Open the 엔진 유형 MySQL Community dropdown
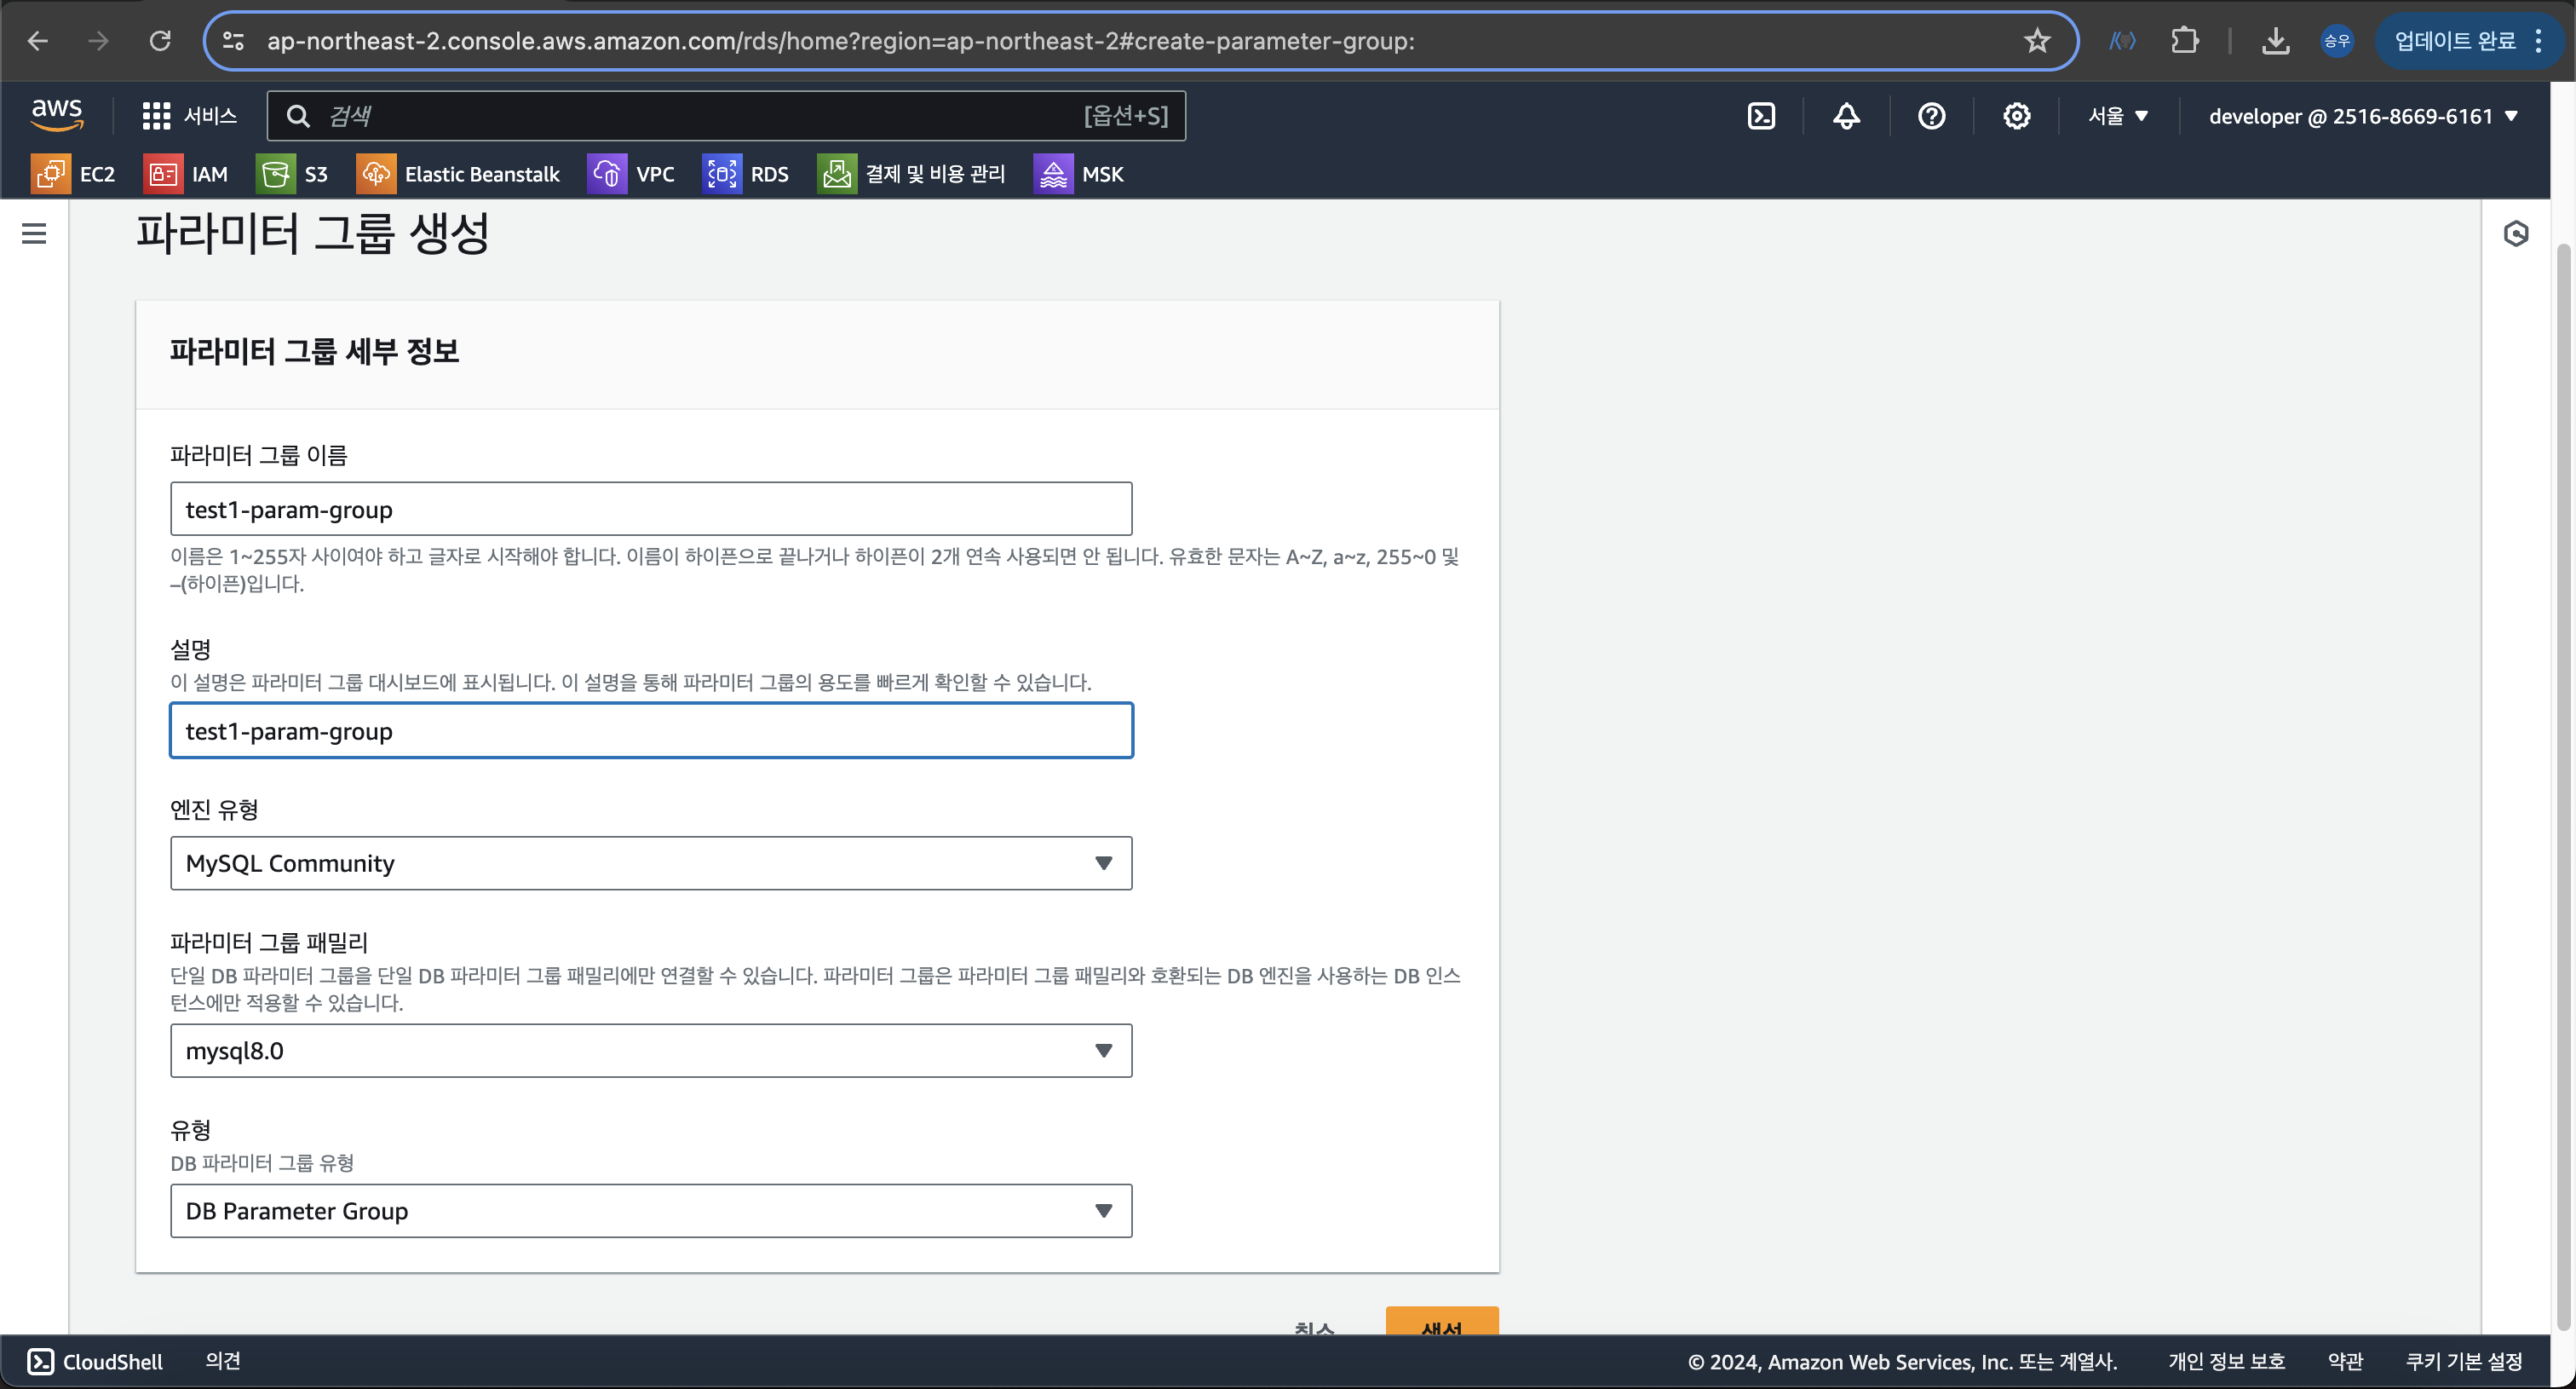 (651, 863)
